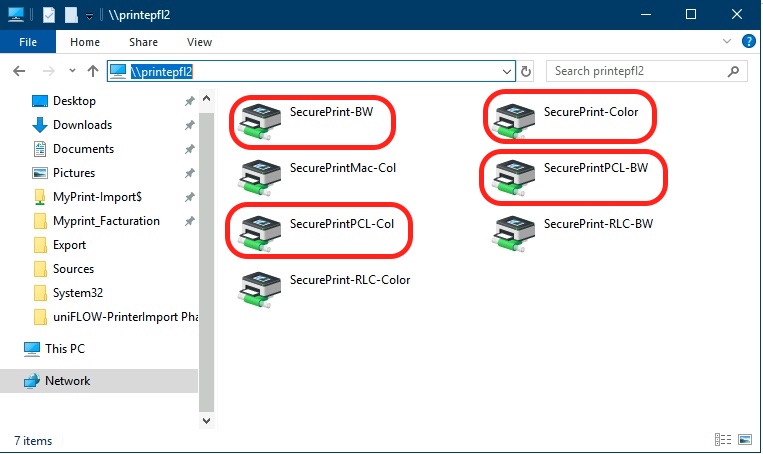763x454 pixels.
Task: Click the SecurePrintPCL-Col name label
Action: (x=342, y=224)
